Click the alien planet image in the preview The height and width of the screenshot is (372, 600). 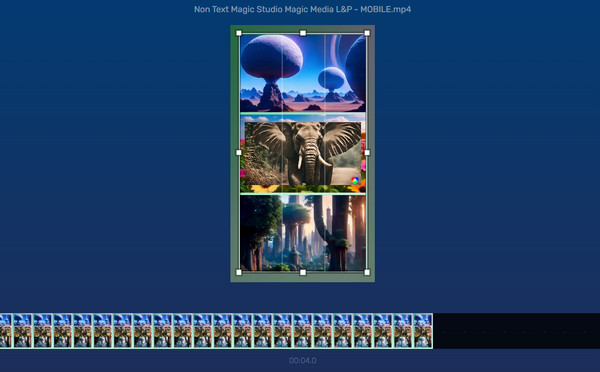coord(303,73)
